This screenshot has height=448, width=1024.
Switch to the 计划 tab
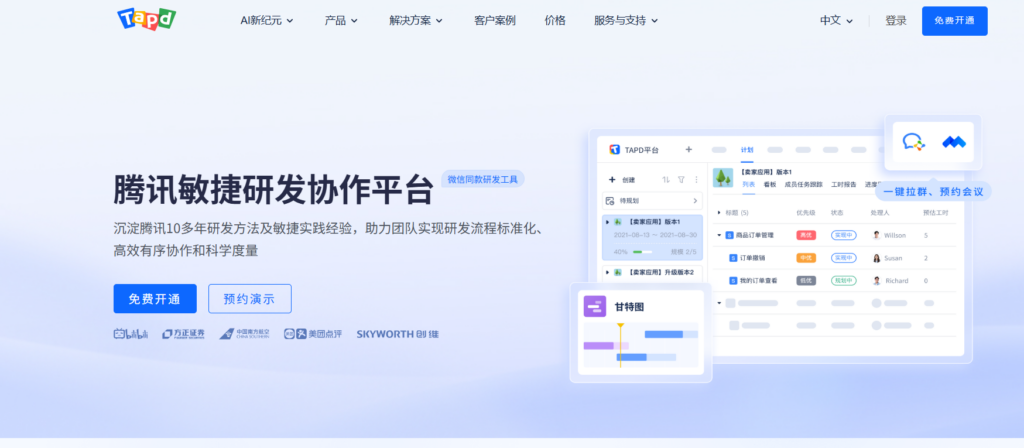point(747,150)
